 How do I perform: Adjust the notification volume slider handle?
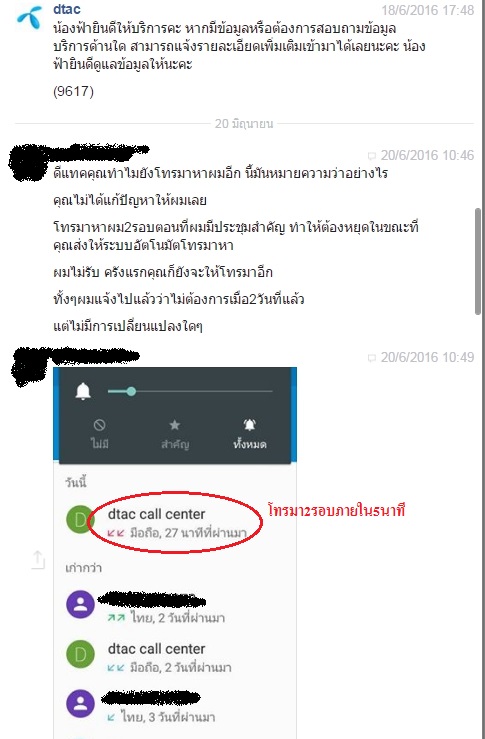click(x=131, y=391)
